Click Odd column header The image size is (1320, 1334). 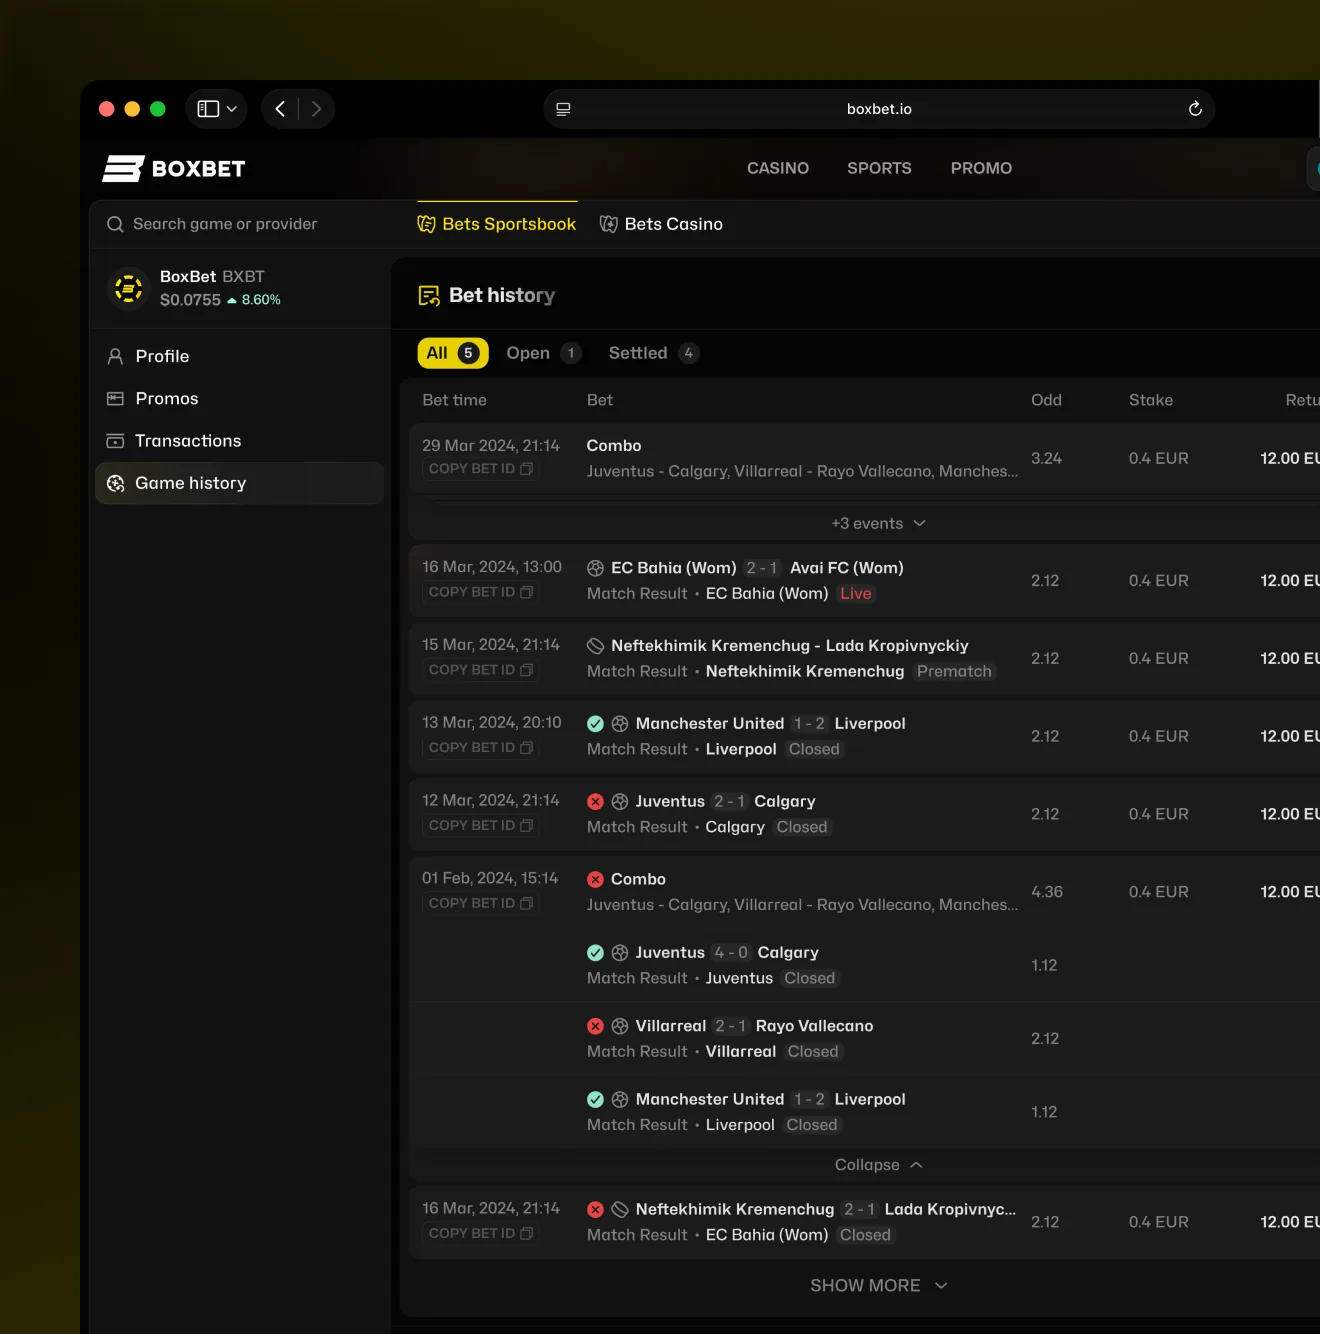tap(1046, 400)
